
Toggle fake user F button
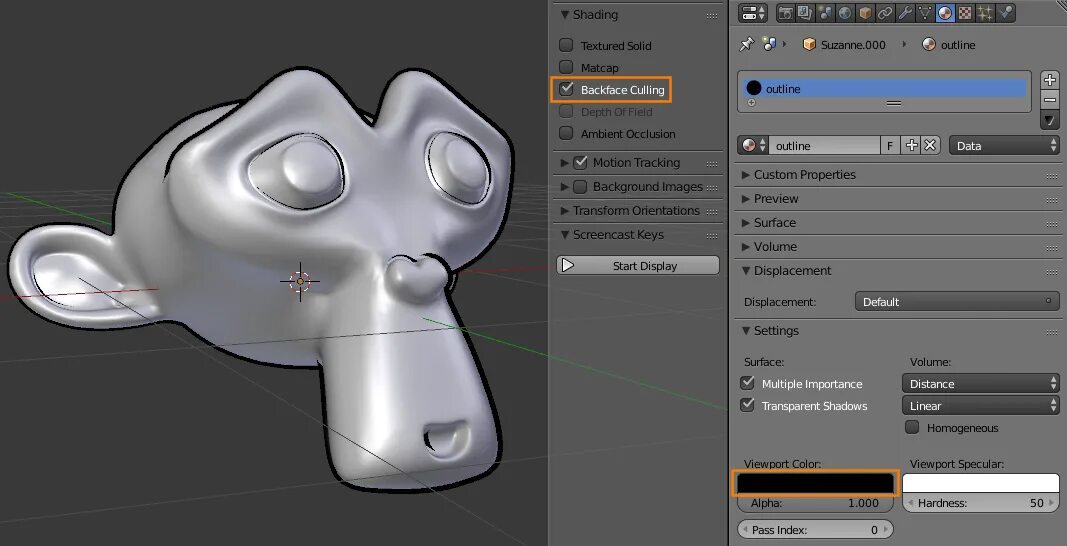tap(890, 146)
